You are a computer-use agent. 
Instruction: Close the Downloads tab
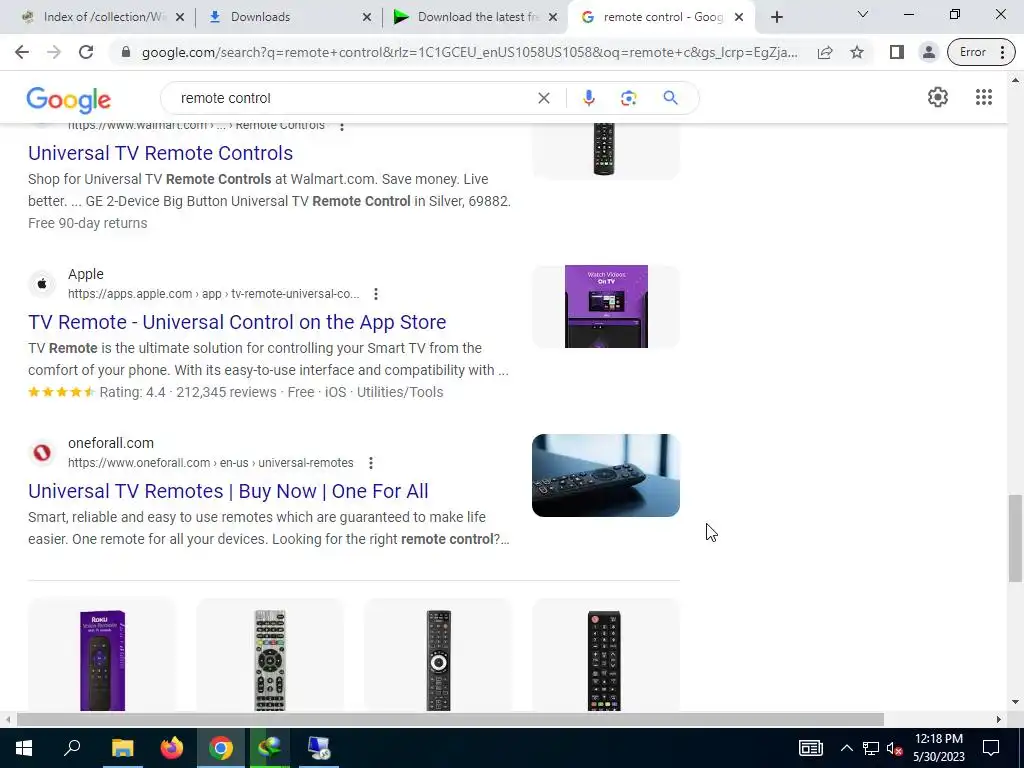tap(367, 17)
